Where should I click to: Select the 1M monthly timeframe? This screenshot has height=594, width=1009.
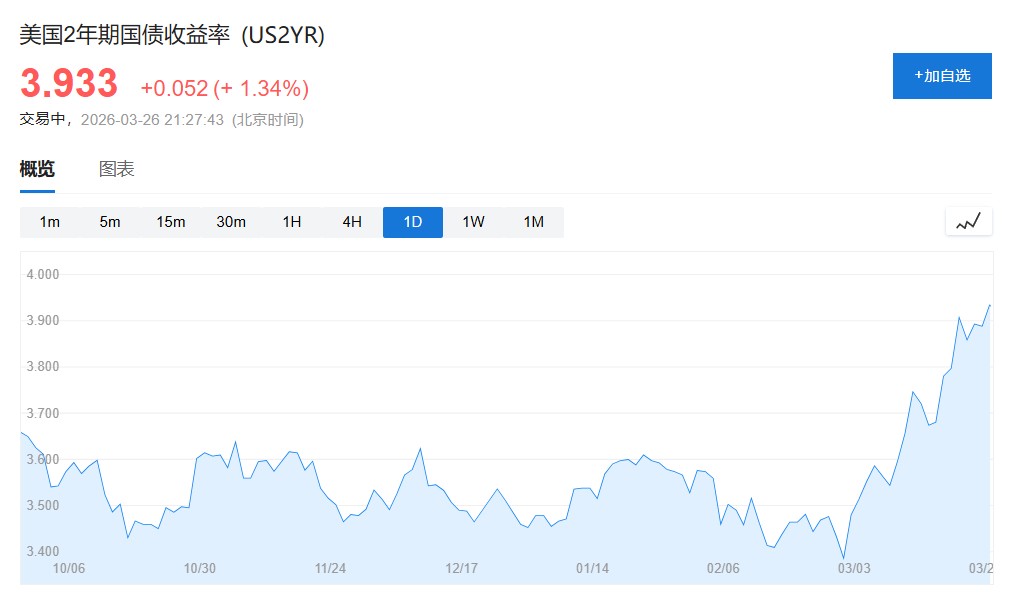click(534, 222)
